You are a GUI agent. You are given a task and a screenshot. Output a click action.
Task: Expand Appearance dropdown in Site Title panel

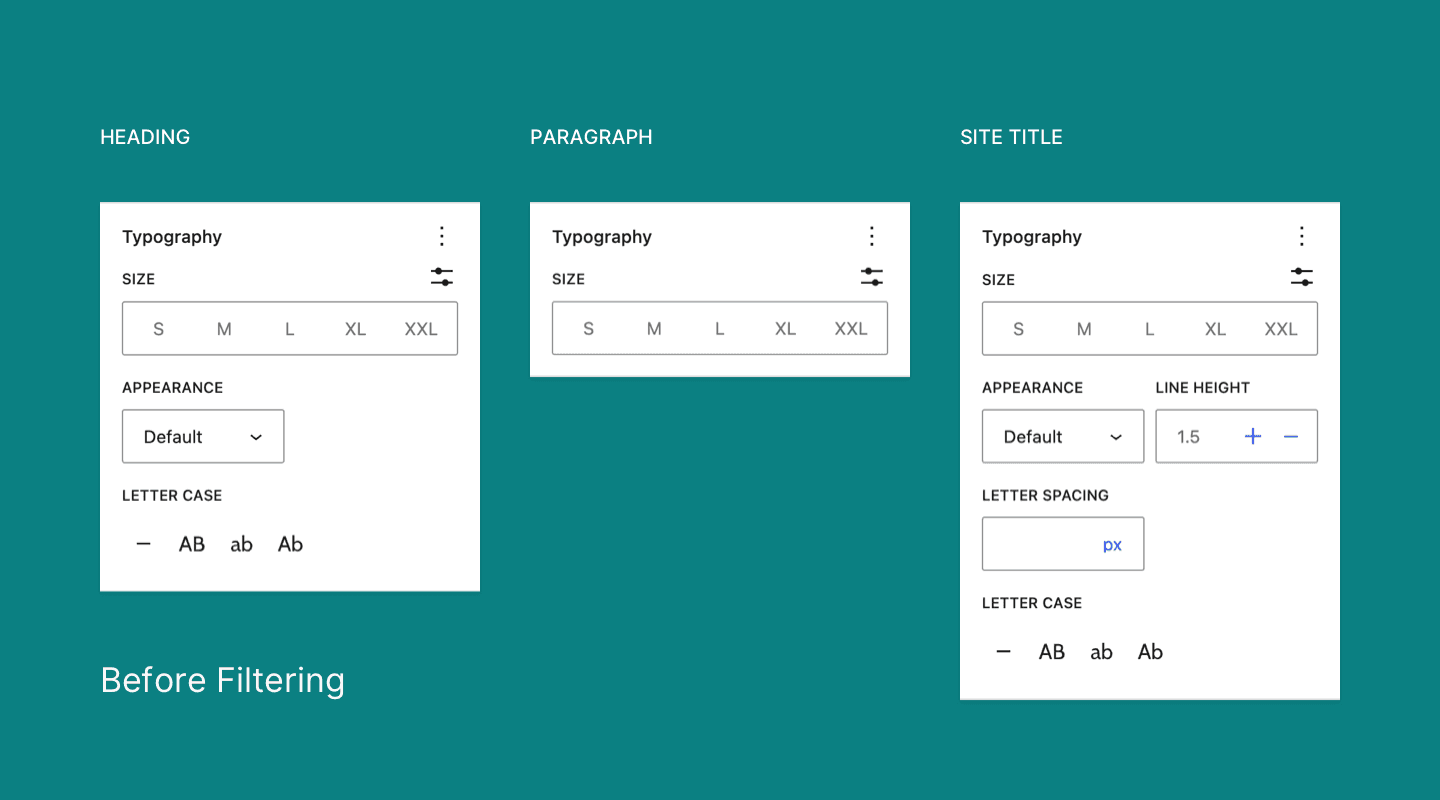pyautogui.click(x=1063, y=437)
